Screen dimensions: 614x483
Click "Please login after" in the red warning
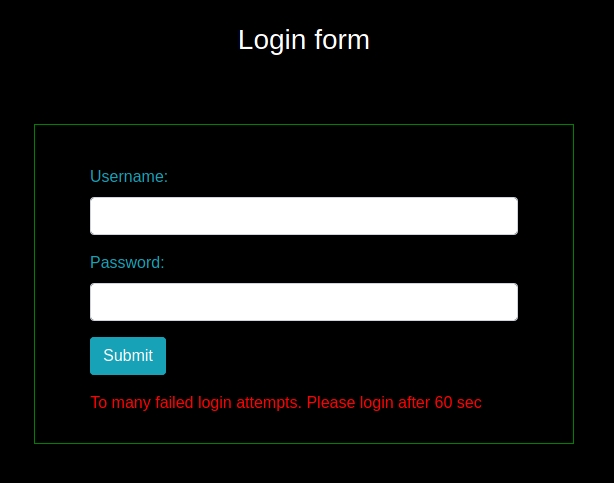[x=368, y=403]
